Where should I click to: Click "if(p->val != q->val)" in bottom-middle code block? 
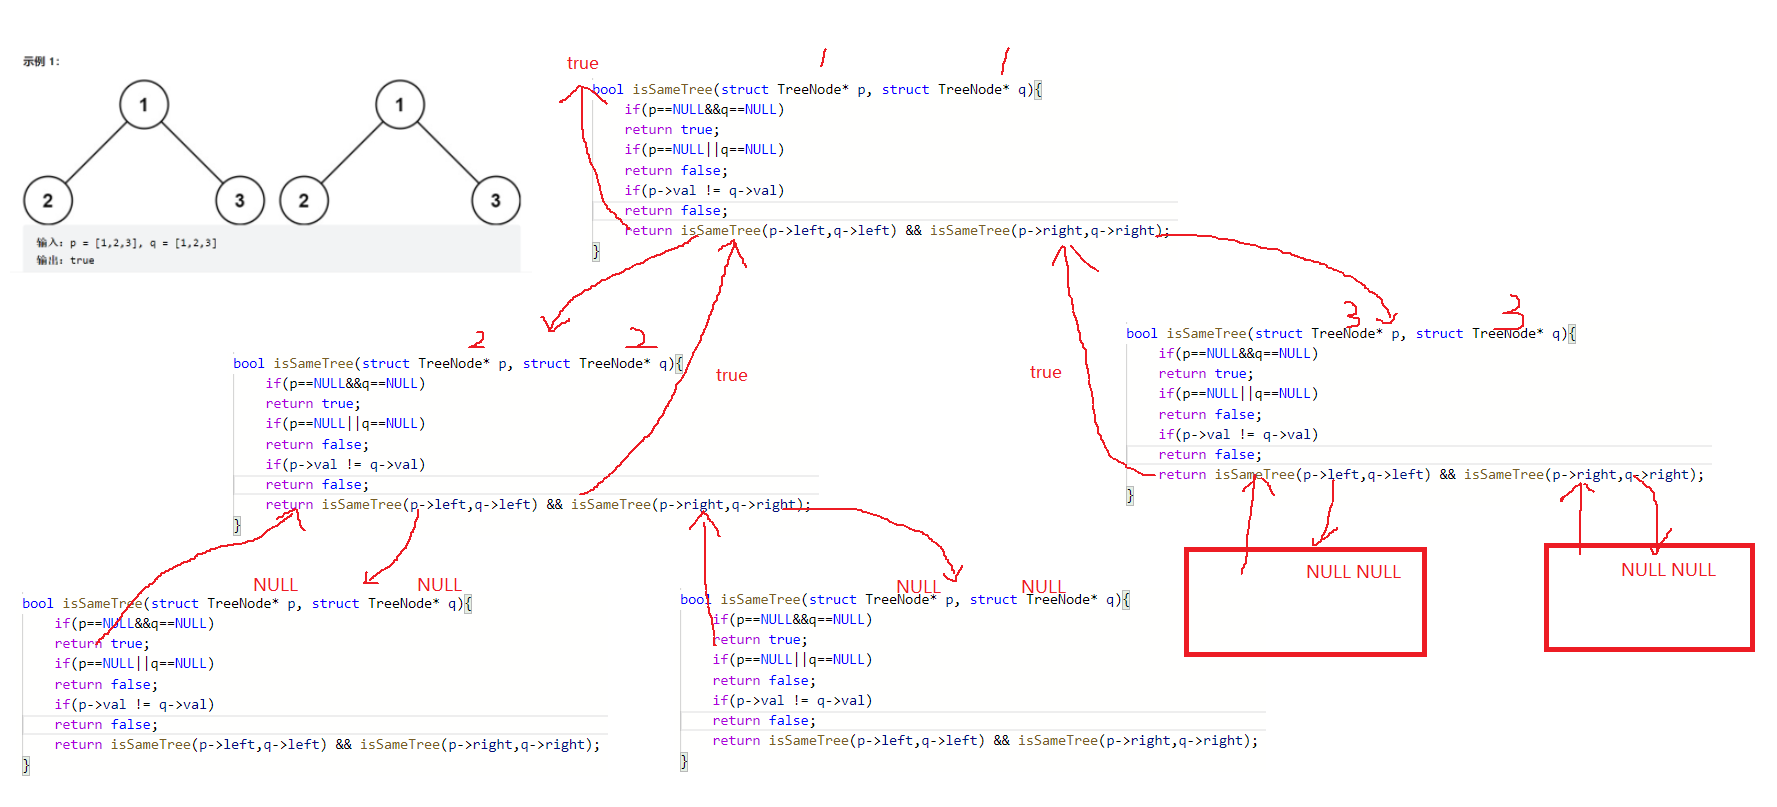pos(792,701)
